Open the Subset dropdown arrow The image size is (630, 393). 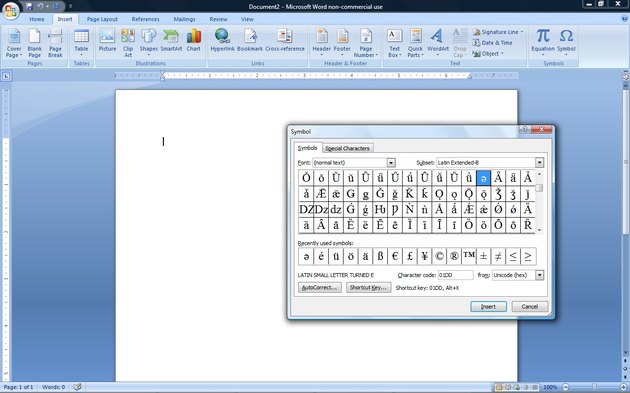pos(539,162)
